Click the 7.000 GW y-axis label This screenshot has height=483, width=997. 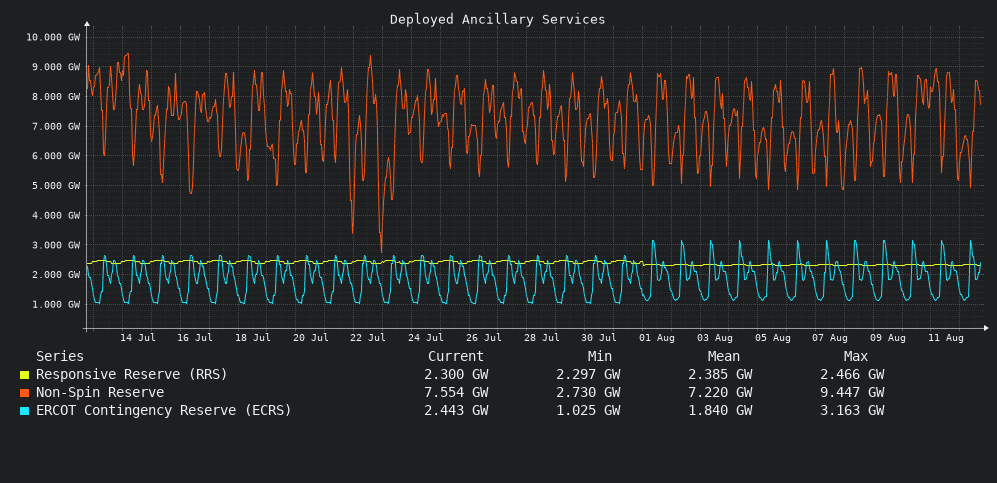tap(56, 126)
